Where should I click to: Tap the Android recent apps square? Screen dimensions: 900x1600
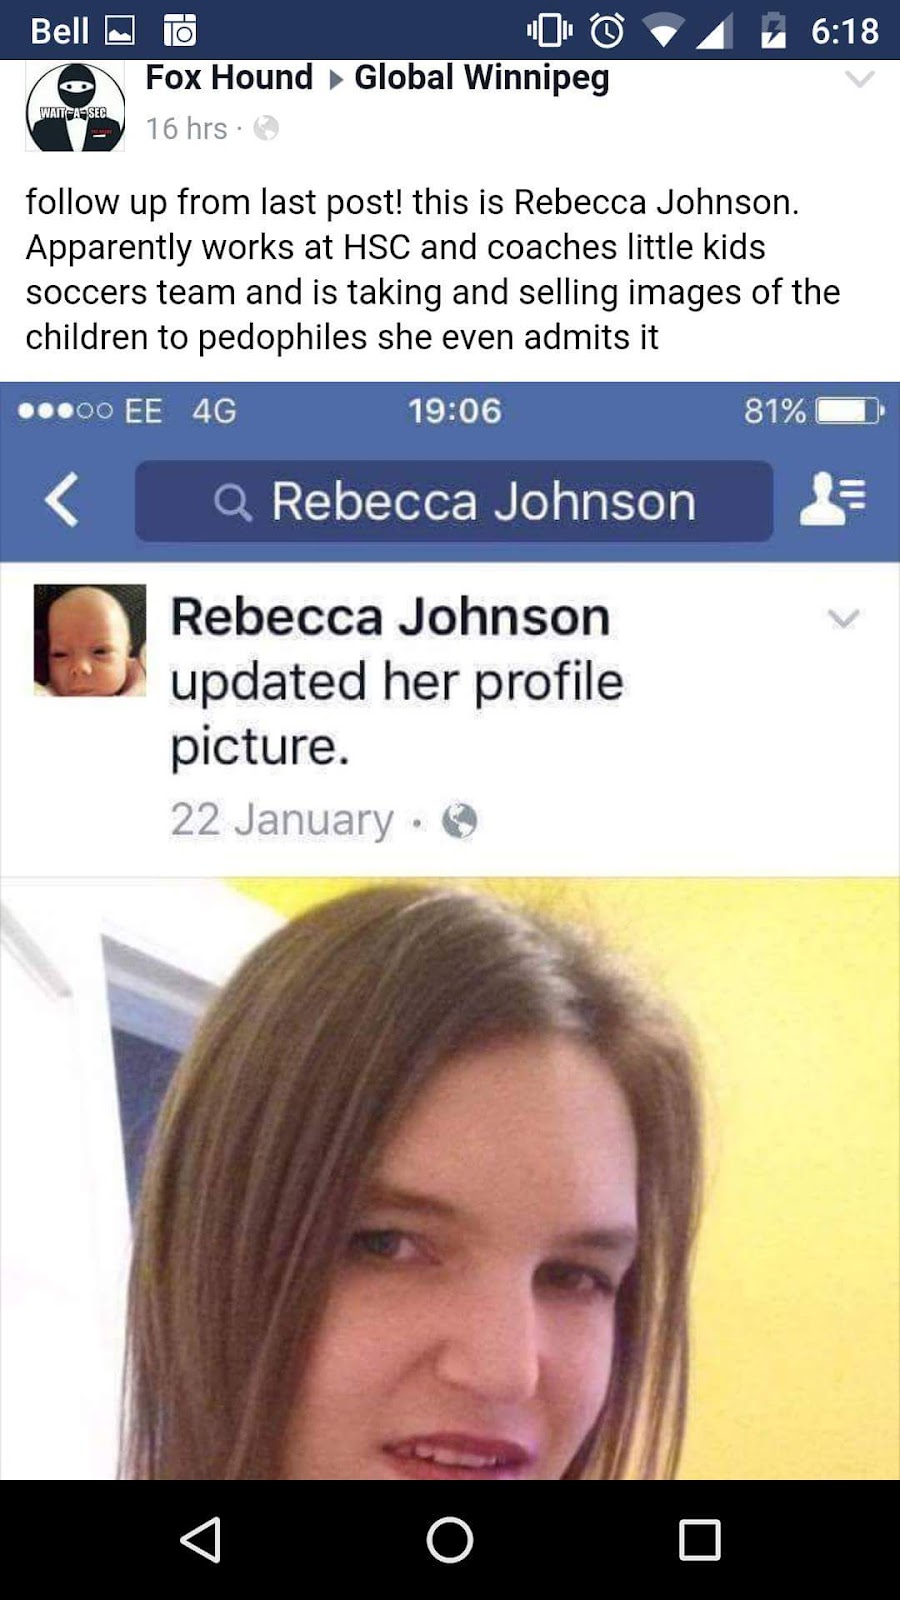click(x=699, y=1540)
